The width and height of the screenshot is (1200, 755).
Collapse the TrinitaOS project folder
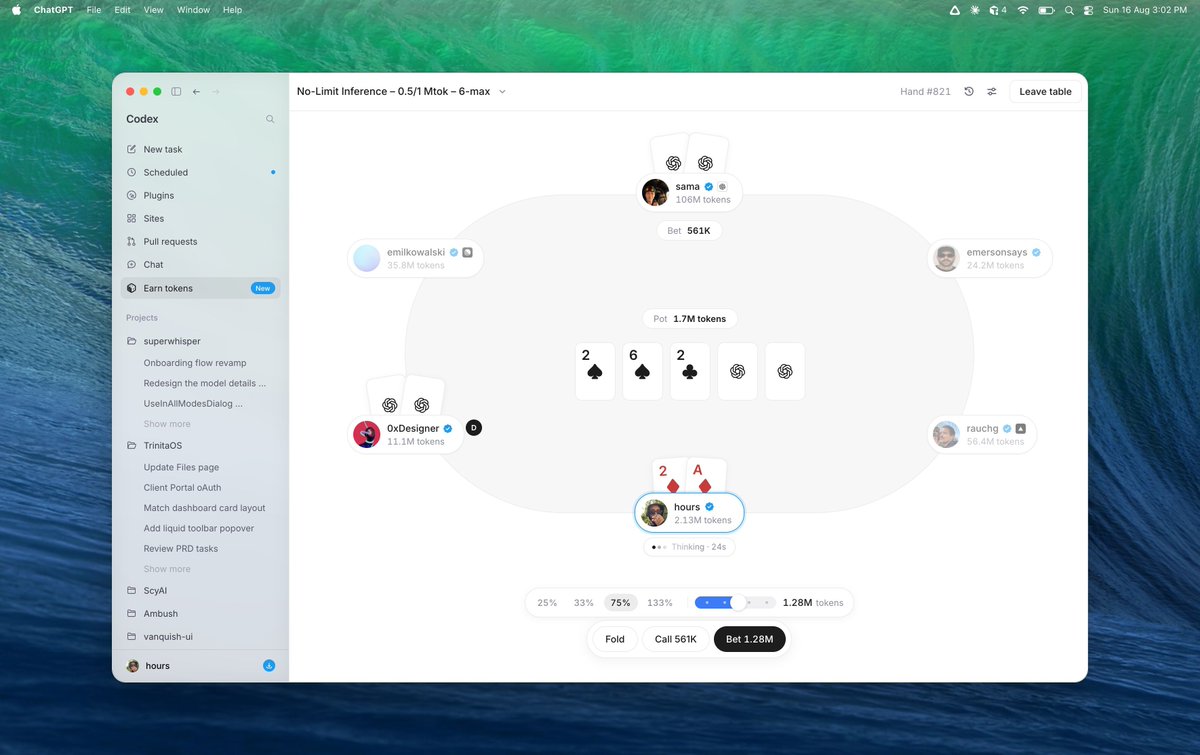click(132, 445)
